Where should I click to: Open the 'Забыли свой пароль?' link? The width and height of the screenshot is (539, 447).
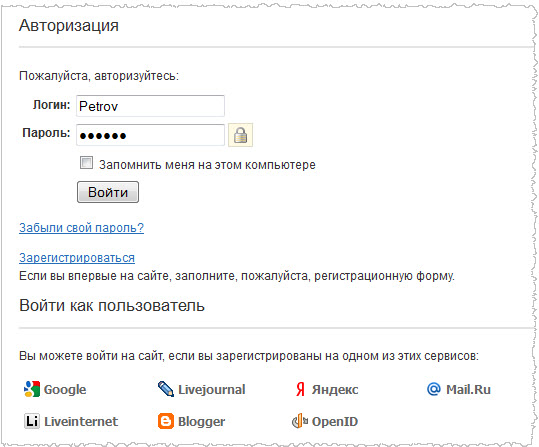pyautogui.click(x=81, y=228)
